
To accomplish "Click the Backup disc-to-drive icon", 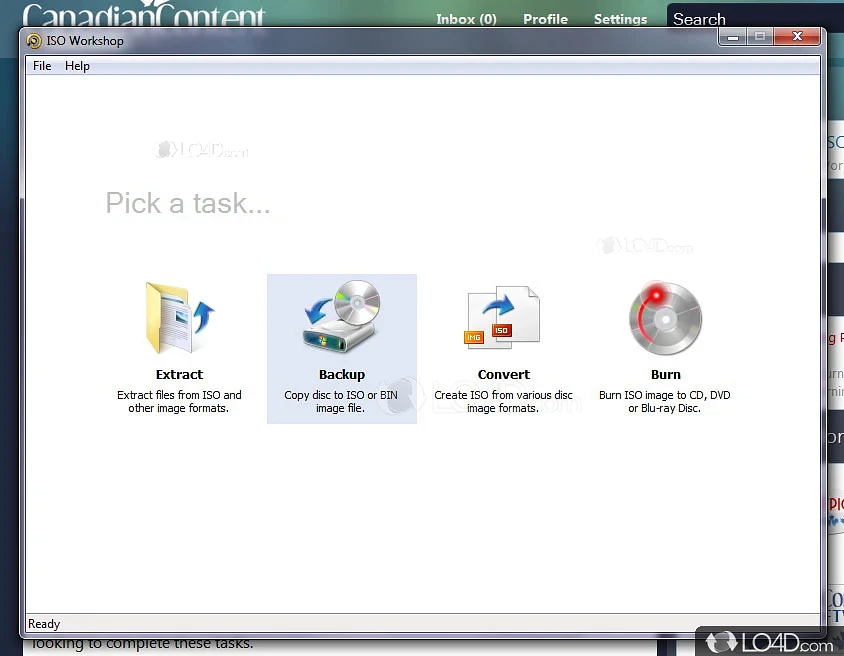I will tap(342, 316).
